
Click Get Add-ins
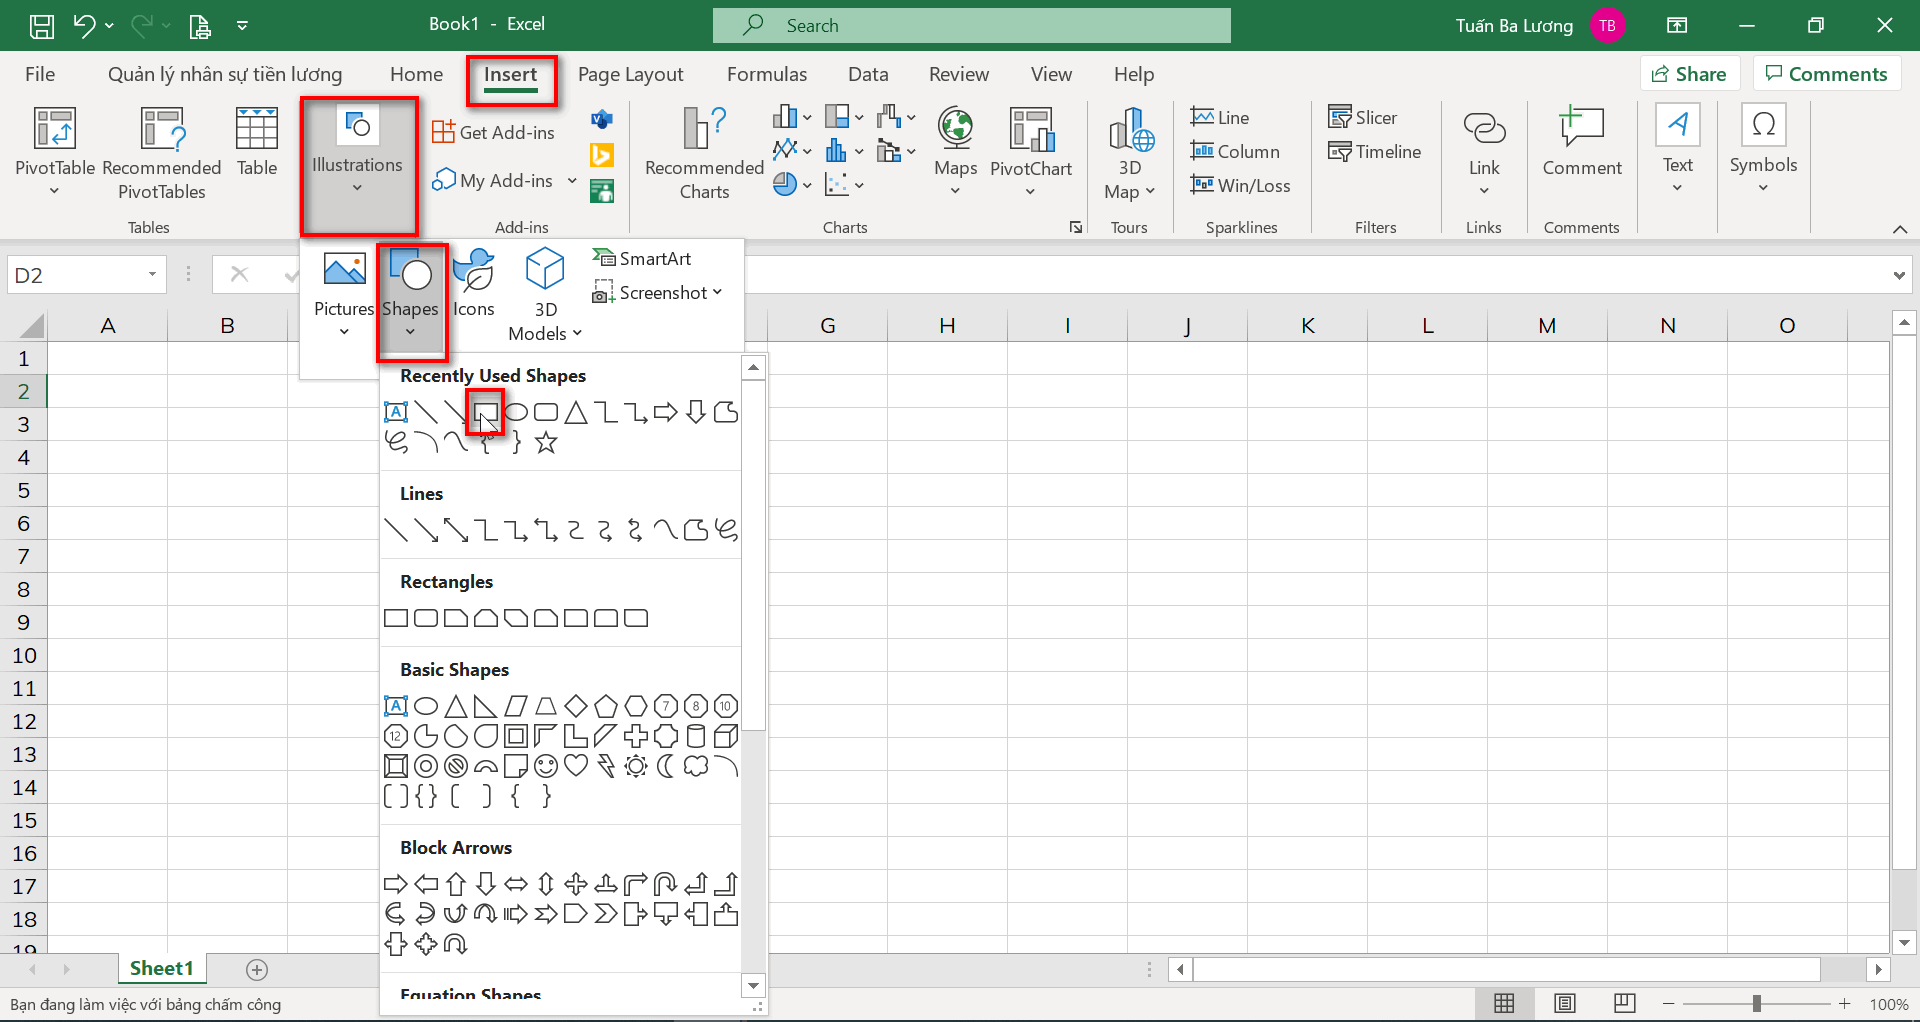tap(494, 132)
